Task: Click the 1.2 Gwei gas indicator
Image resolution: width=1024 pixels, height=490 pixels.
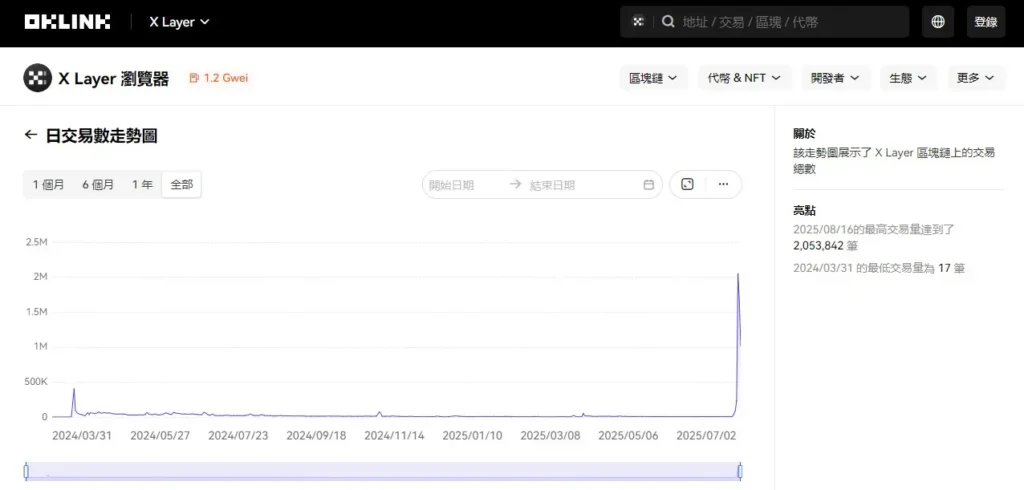Action: point(219,78)
